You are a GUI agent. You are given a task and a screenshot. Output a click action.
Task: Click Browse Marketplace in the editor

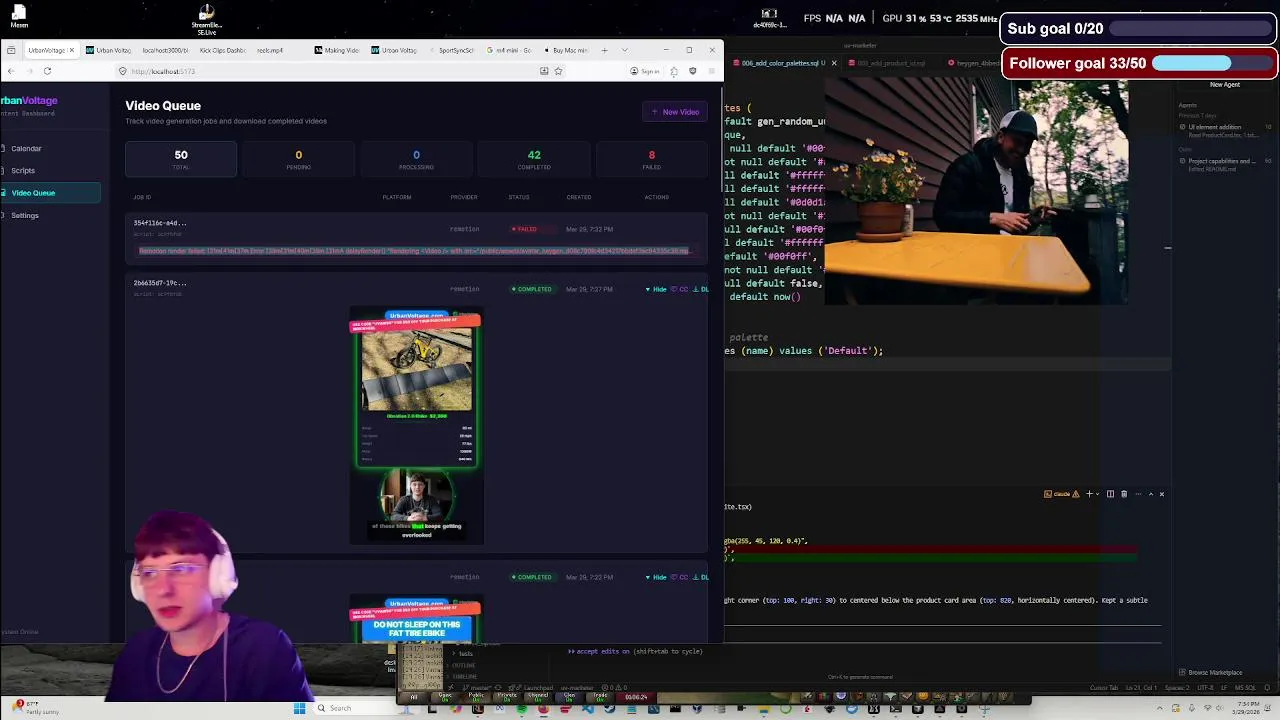pos(1210,672)
